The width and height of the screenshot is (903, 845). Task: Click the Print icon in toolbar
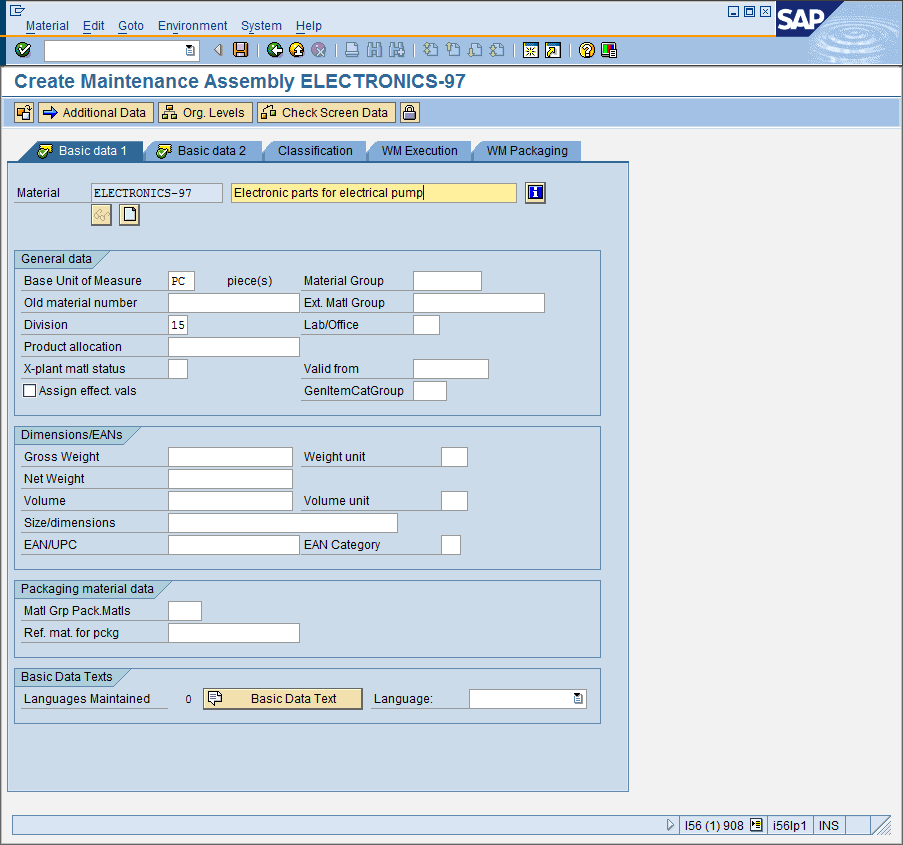point(352,50)
